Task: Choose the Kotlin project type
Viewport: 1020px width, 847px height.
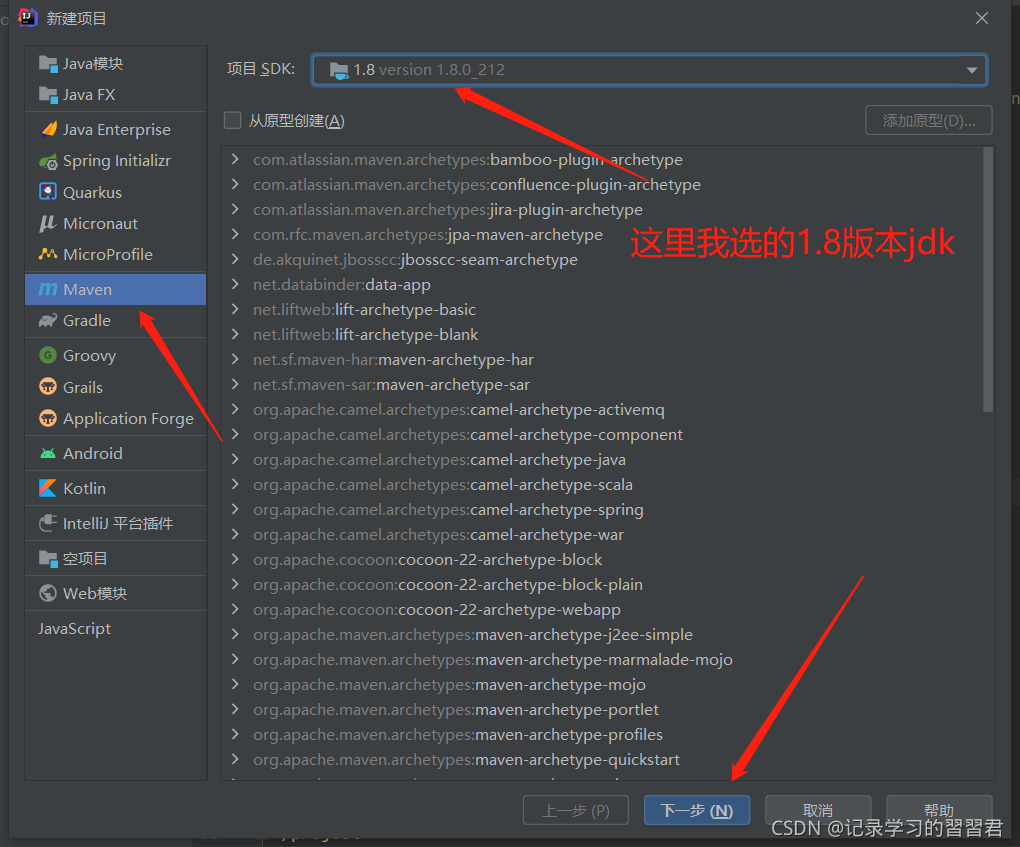Action: coord(116,489)
